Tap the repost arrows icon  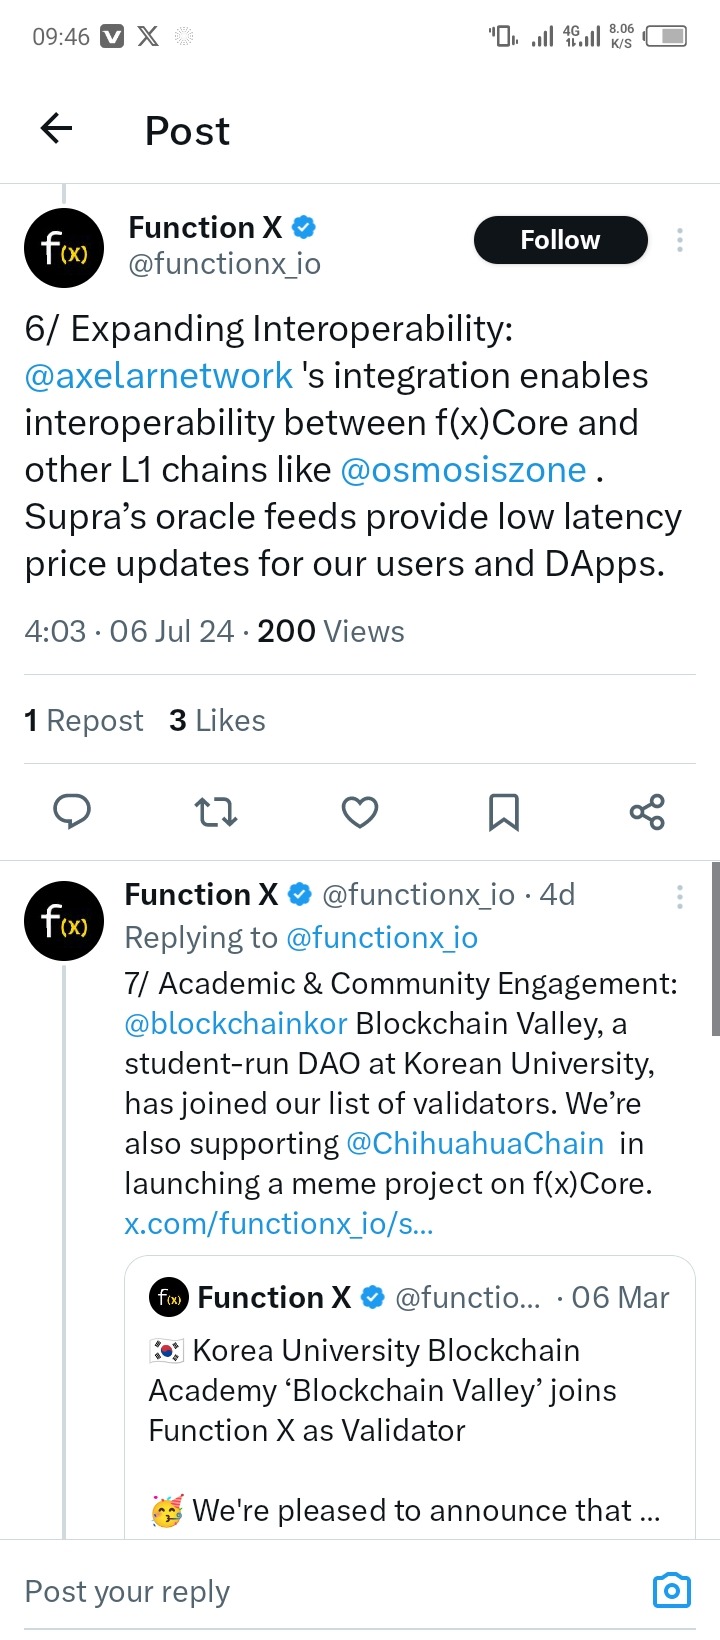(216, 812)
